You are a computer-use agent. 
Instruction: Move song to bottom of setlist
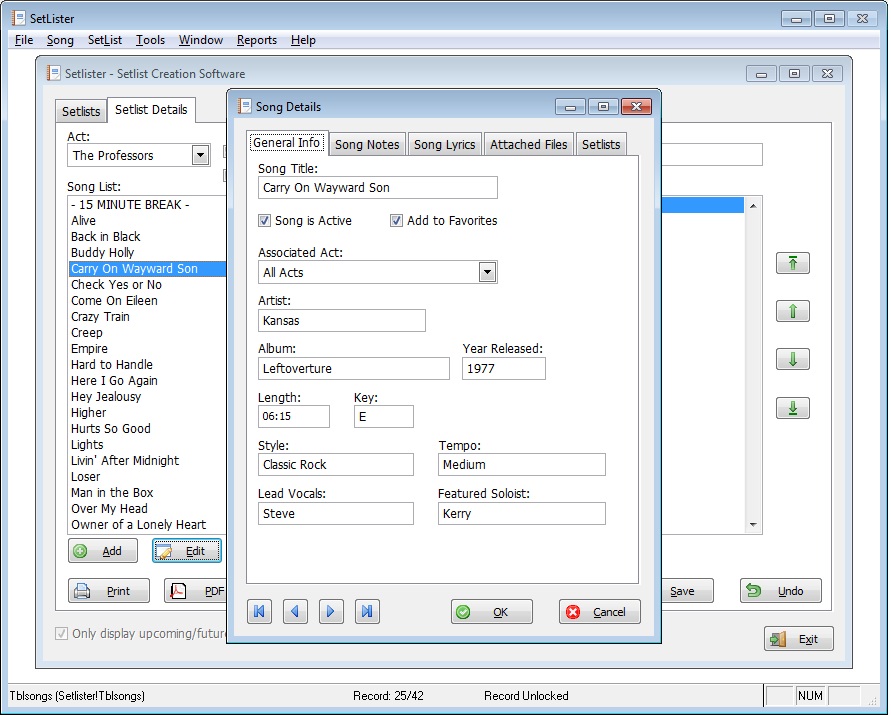coord(793,408)
